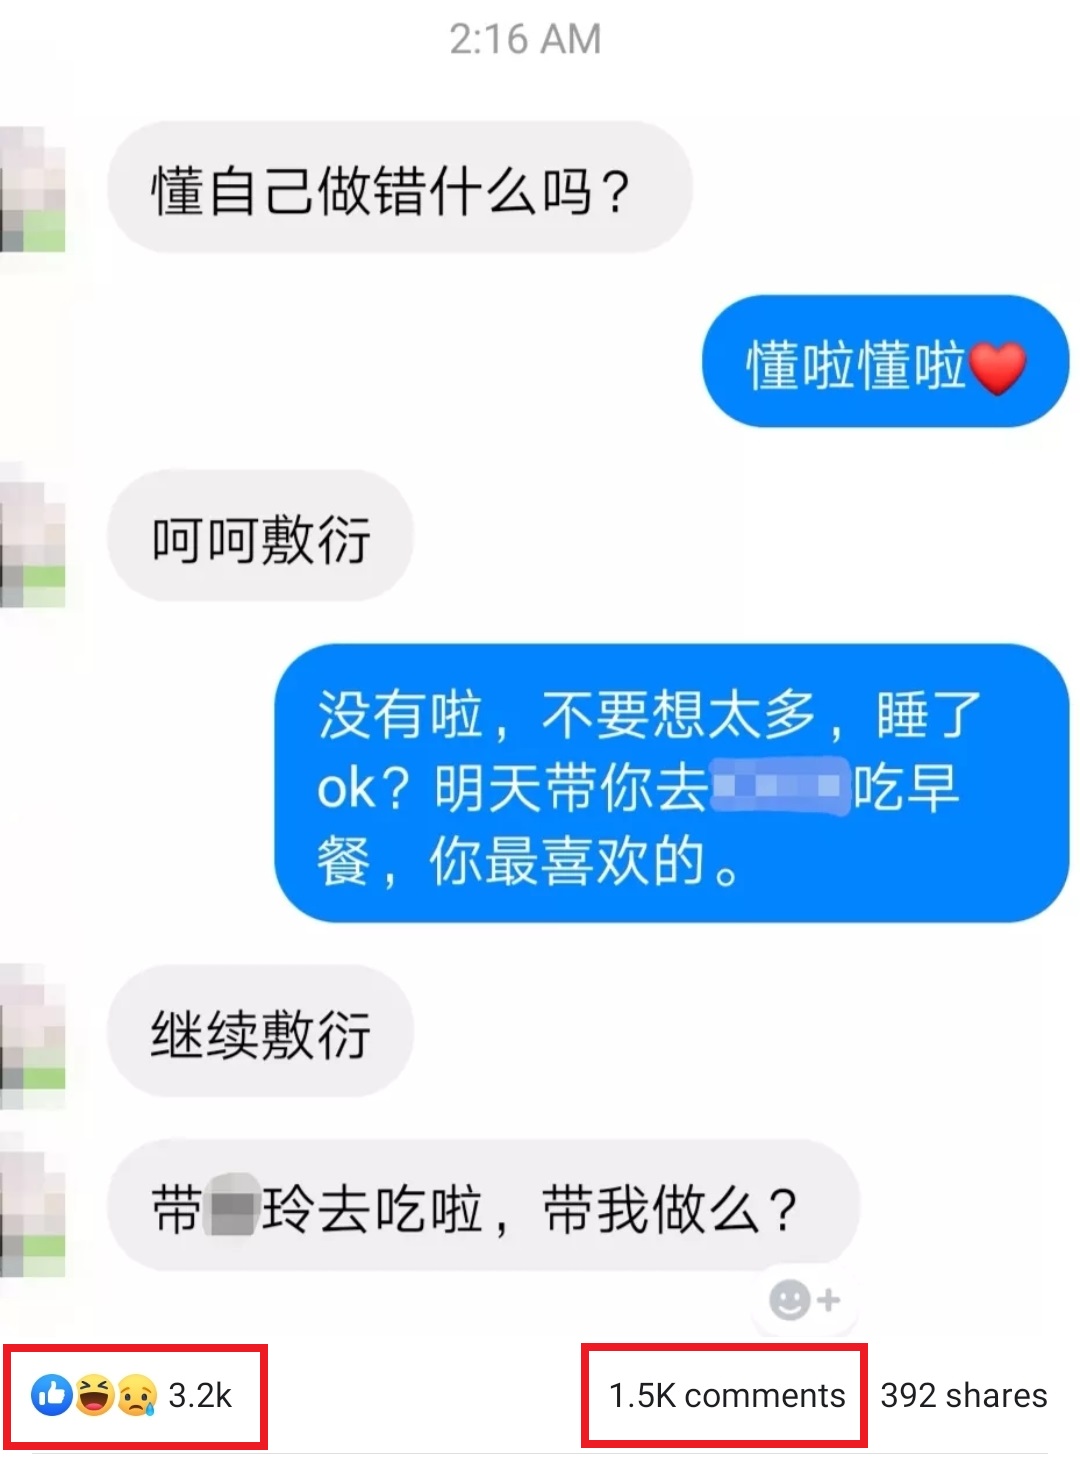
Task: Select the blue 懂啦懂啦 message bubble
Action: pos(886,361)
